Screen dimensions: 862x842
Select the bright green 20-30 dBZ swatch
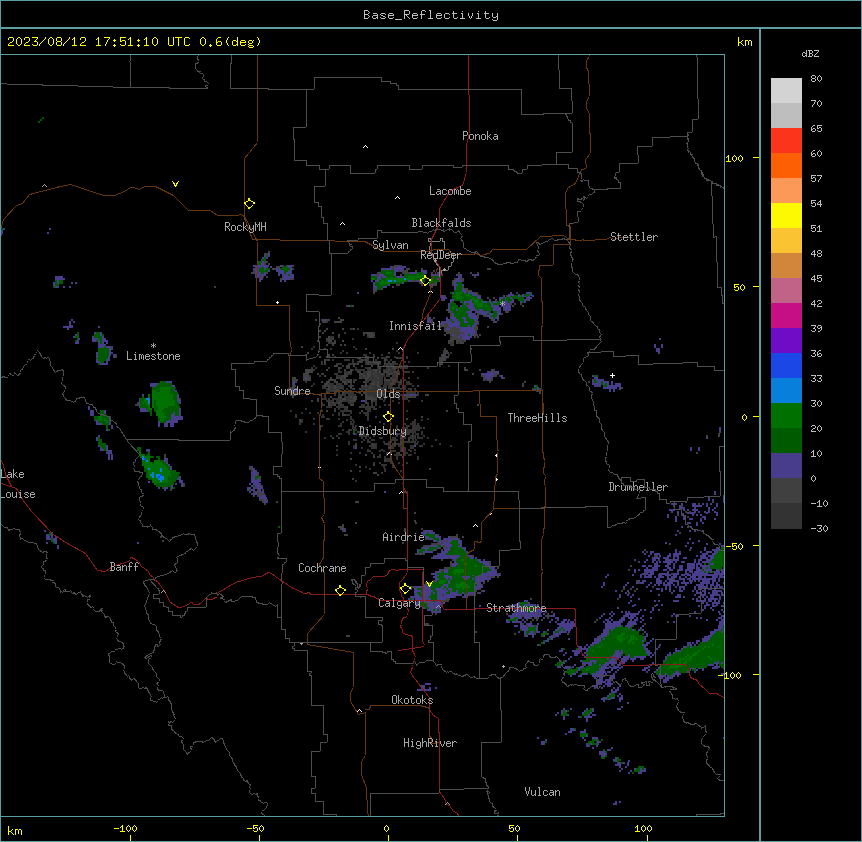click(x=786, y=416)
